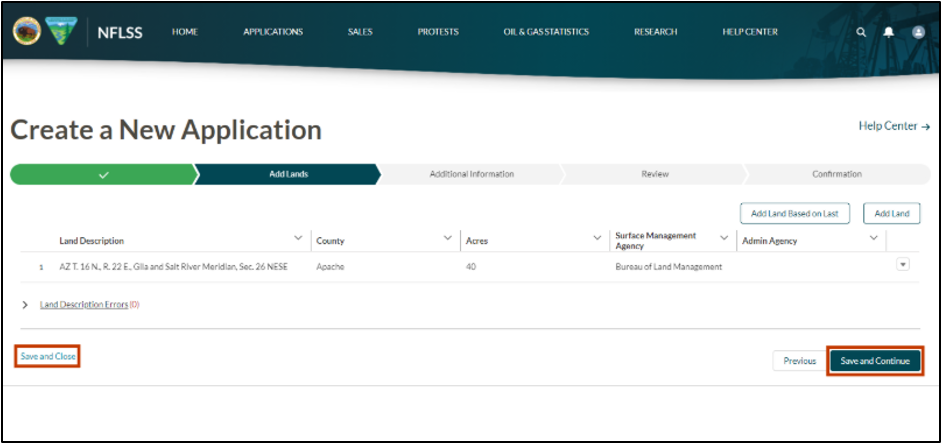Select the Review progress step
This screenshot has height=444, width=942.
(x=655, y=174)
